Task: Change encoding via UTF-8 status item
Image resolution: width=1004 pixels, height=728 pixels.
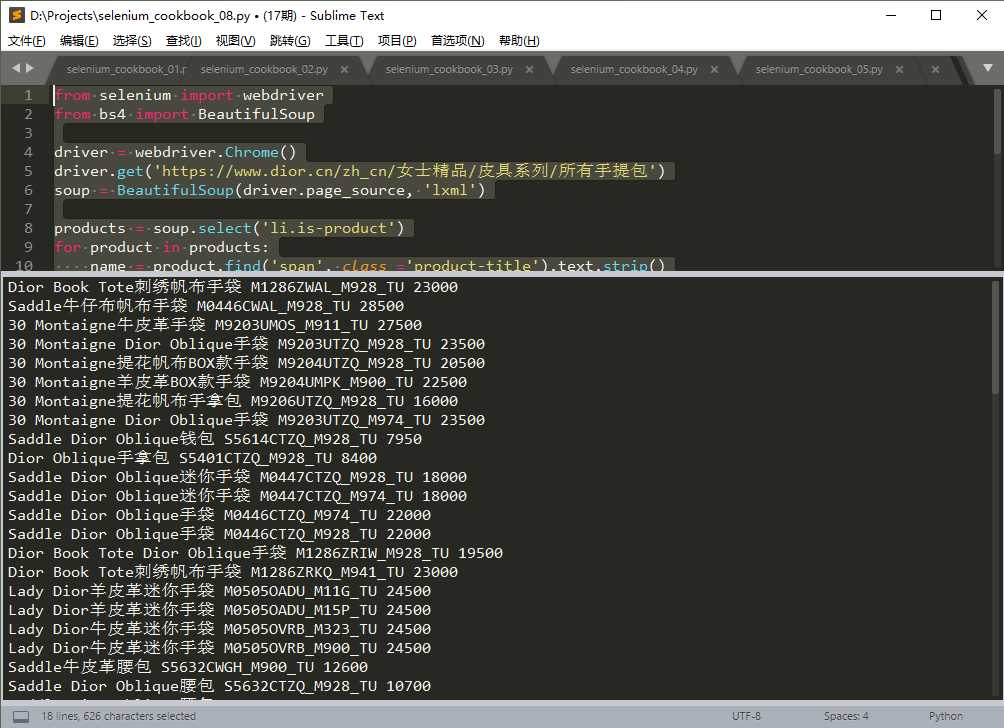Action: 746,716
